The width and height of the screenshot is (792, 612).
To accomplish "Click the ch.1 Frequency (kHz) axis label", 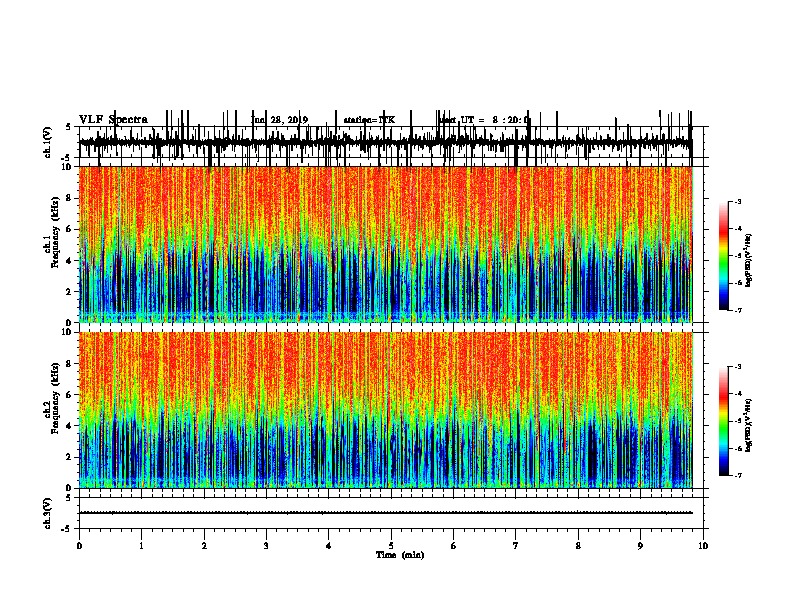I will [x=51, y=232].
